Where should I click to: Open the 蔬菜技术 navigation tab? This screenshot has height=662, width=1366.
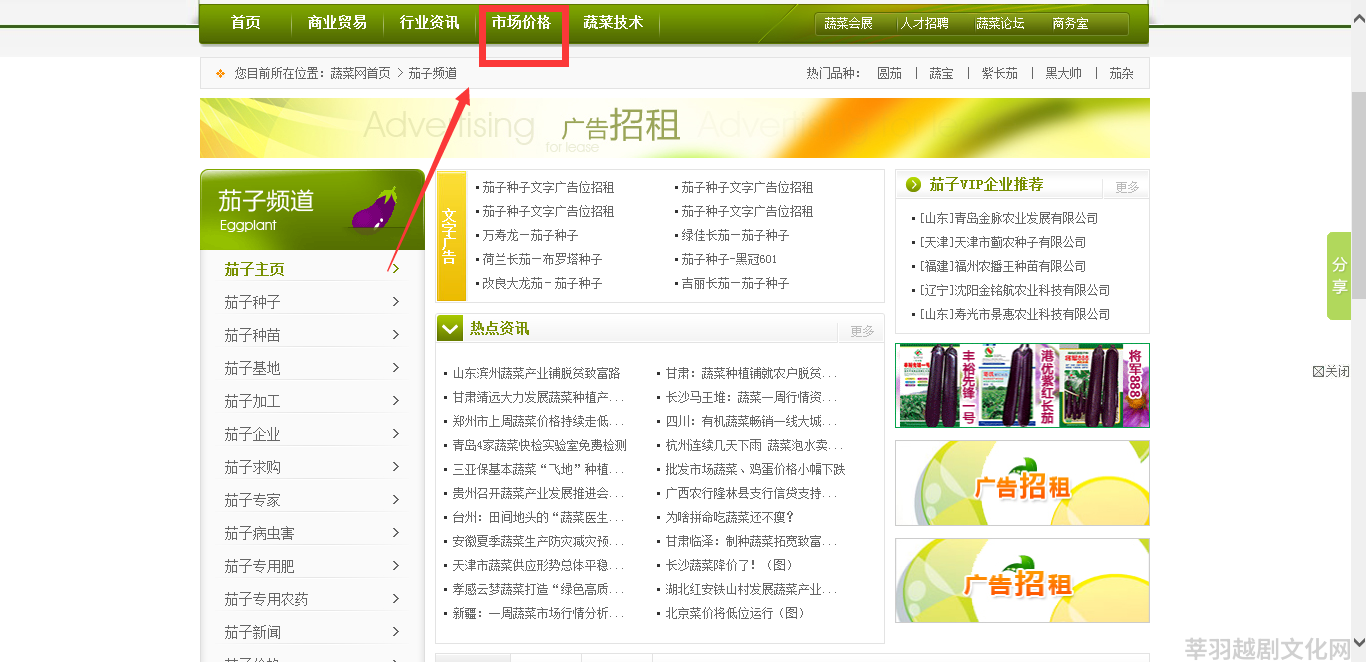click(x=614, y=23)
